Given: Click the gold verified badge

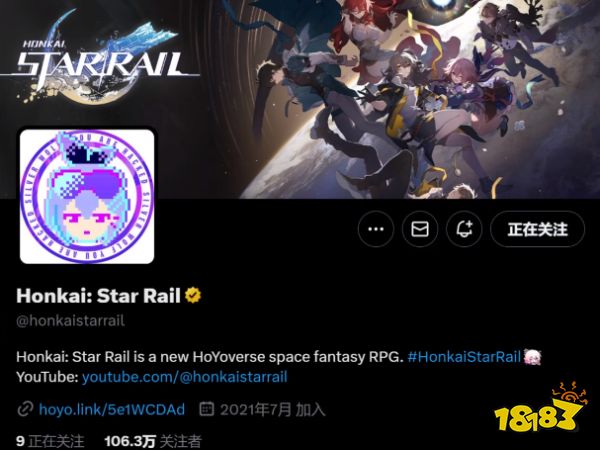Looking at the screenshot, I should [x=193, y=295].
